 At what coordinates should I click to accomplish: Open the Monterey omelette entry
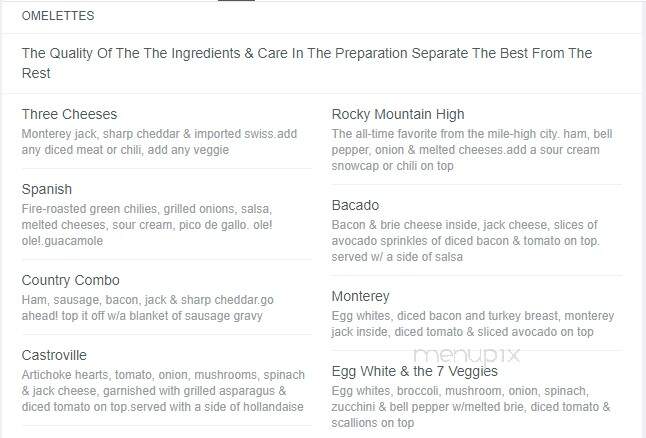click(x=360, y=296)
